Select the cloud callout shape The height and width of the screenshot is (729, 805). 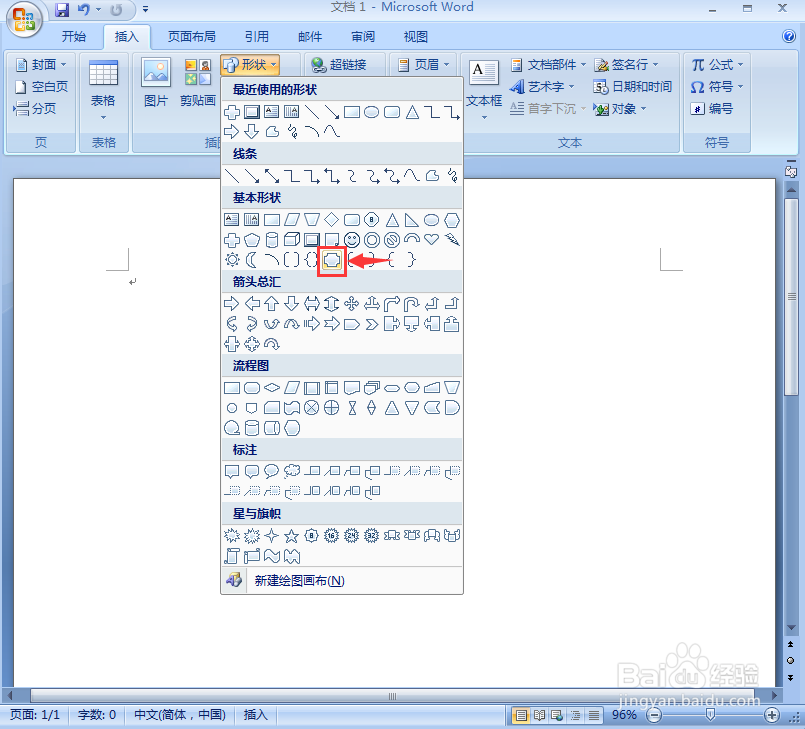pyautogui.click(x=292, y=471)
